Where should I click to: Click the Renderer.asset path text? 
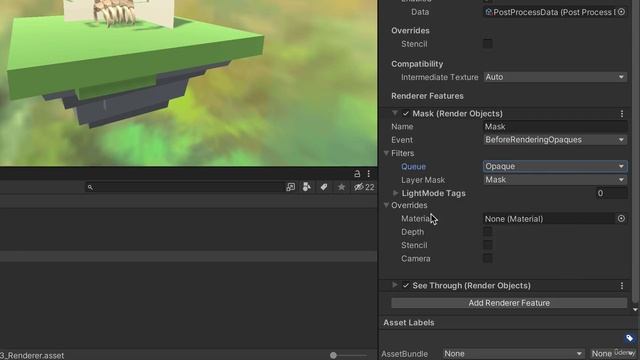(32, 356)
